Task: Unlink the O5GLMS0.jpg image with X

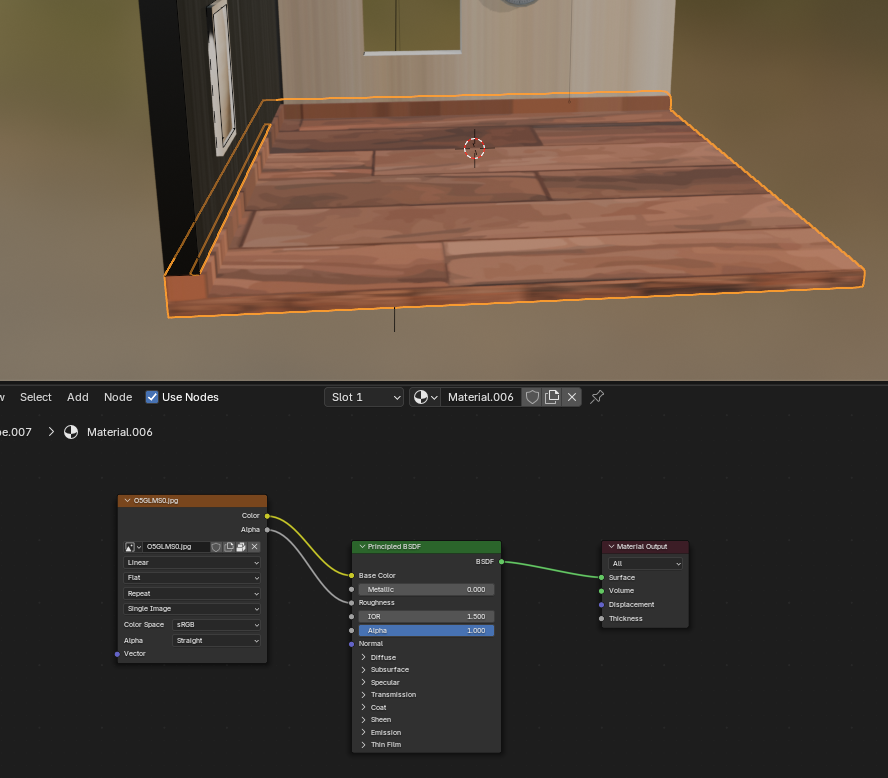Action: pyautogui.click(x=254, y=546)
